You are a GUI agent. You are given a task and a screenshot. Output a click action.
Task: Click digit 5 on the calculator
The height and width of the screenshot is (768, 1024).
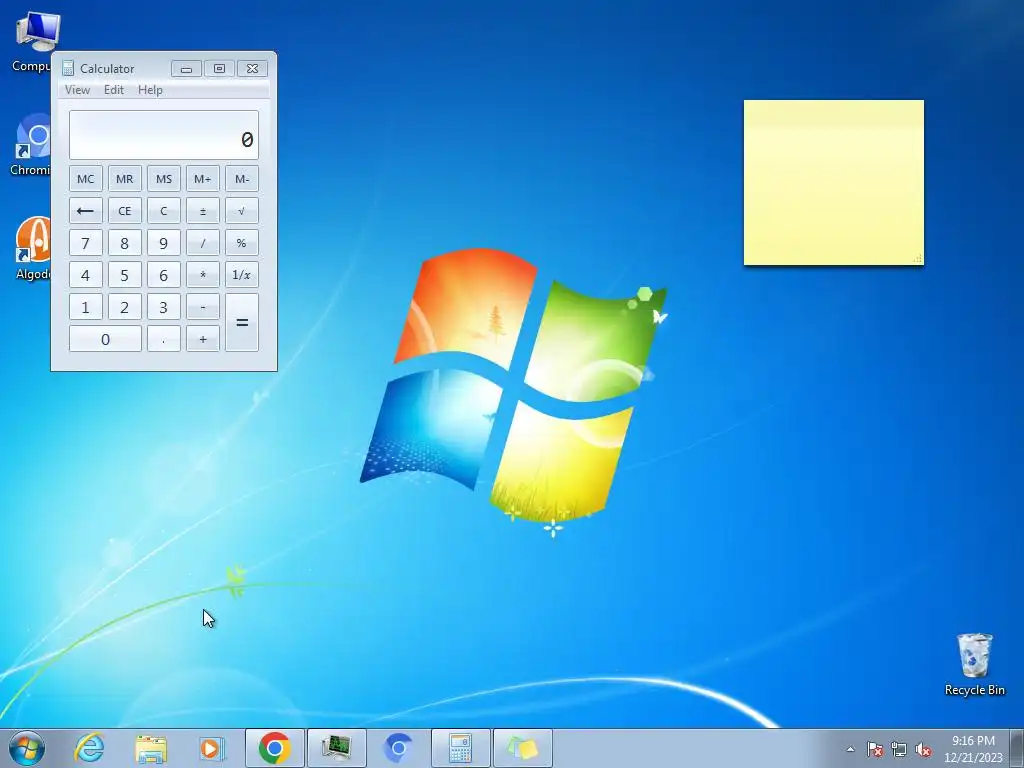point(125,275)
